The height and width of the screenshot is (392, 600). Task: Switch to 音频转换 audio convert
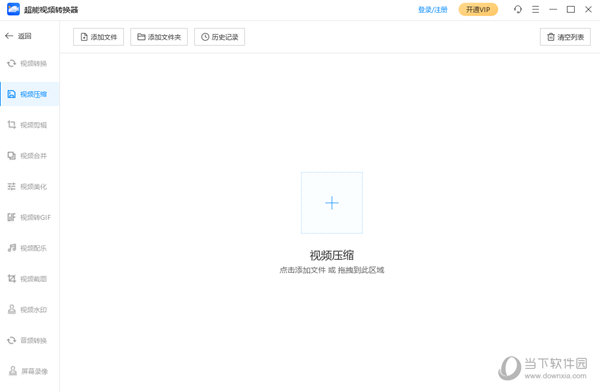[29, 340]
